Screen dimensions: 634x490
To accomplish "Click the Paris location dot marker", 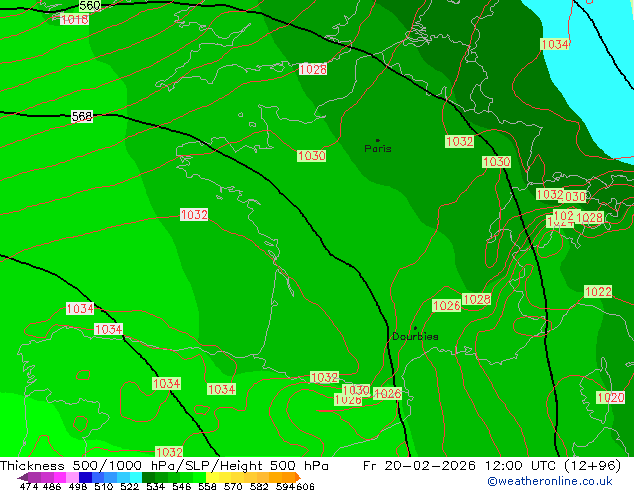I will click(378, 140).
